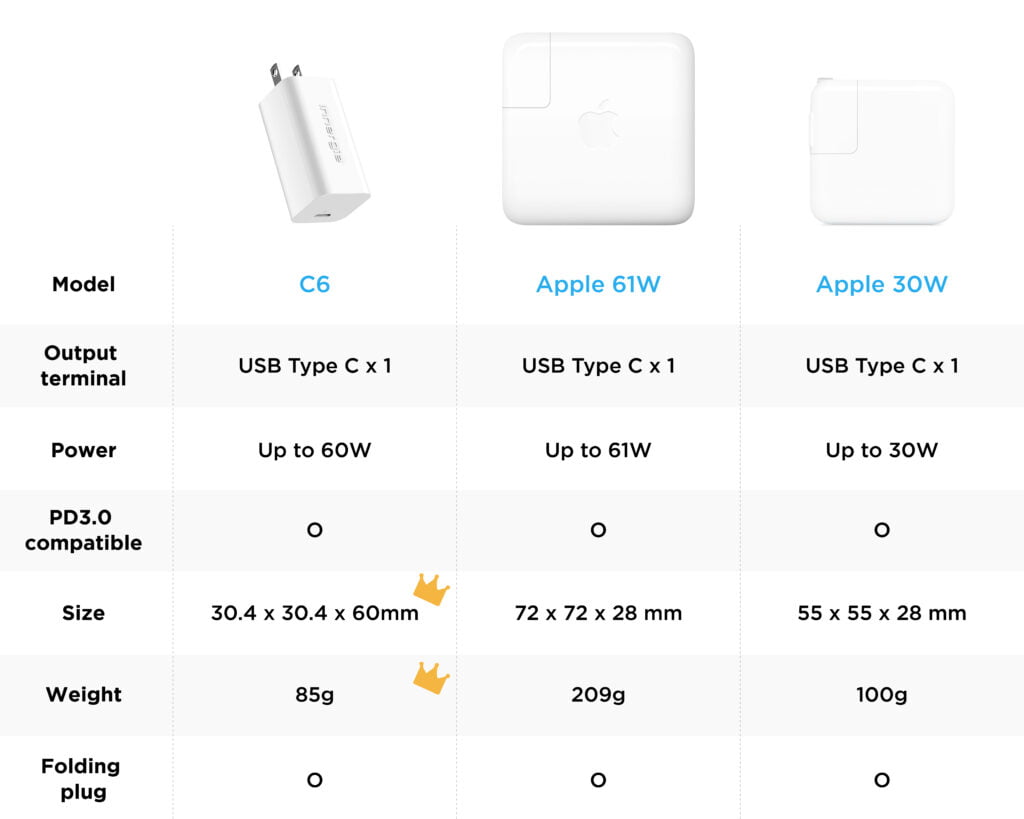
Task: Click the Apple 61W PD3.0 compatible circle
Action: [x=598, y=530]
